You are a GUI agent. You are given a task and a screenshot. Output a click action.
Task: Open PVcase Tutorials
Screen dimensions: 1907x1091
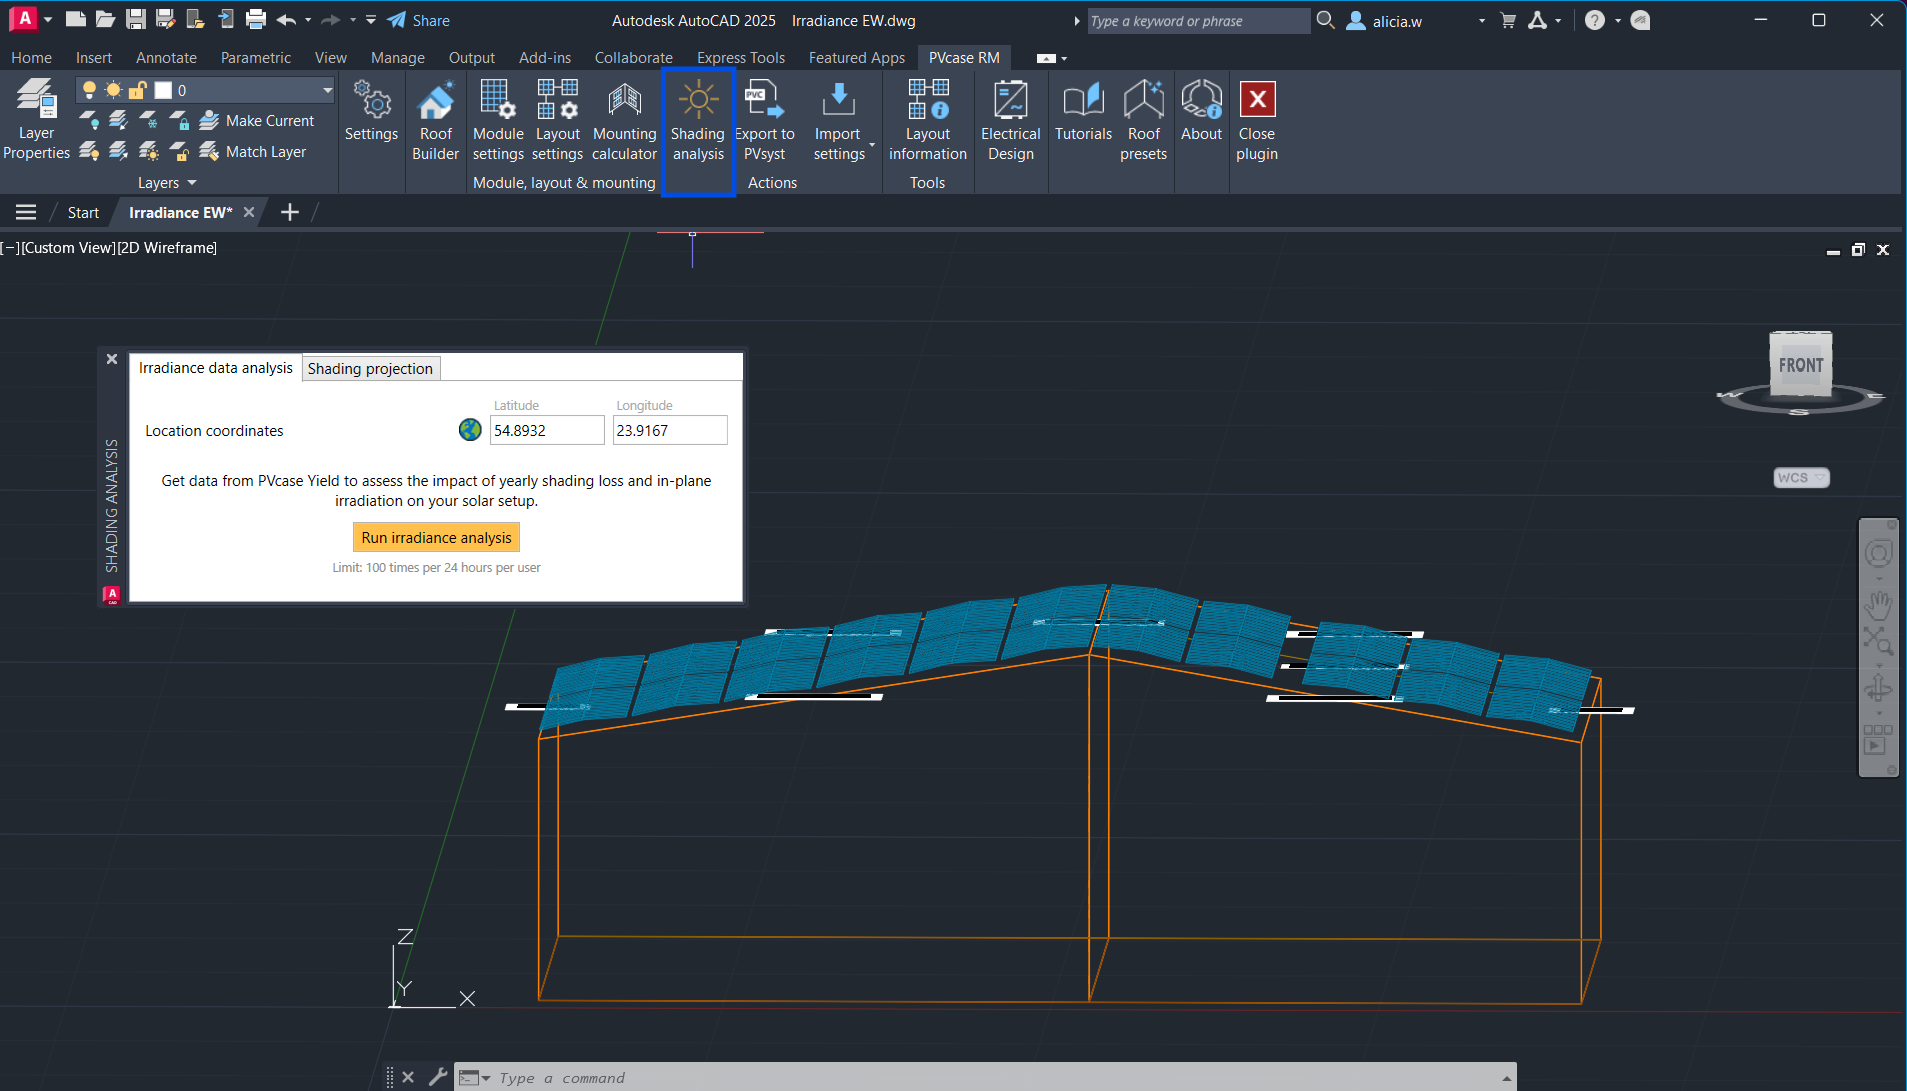1083,111
